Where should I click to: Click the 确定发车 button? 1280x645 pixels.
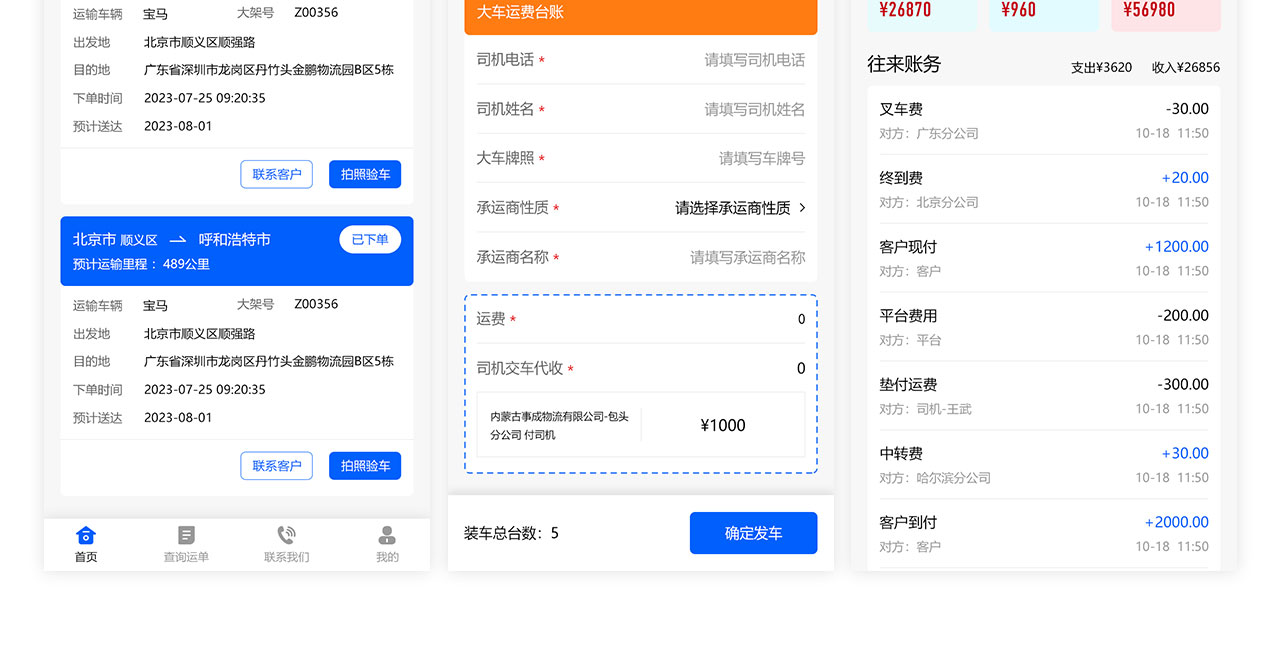[753, 533]
